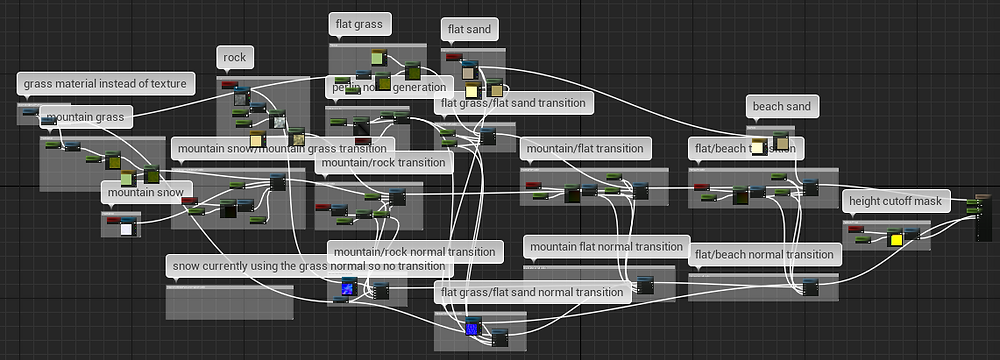Click the black noise preview node in perlin noise generation
The image size is (1000, 360).
[x=362, y=126]
